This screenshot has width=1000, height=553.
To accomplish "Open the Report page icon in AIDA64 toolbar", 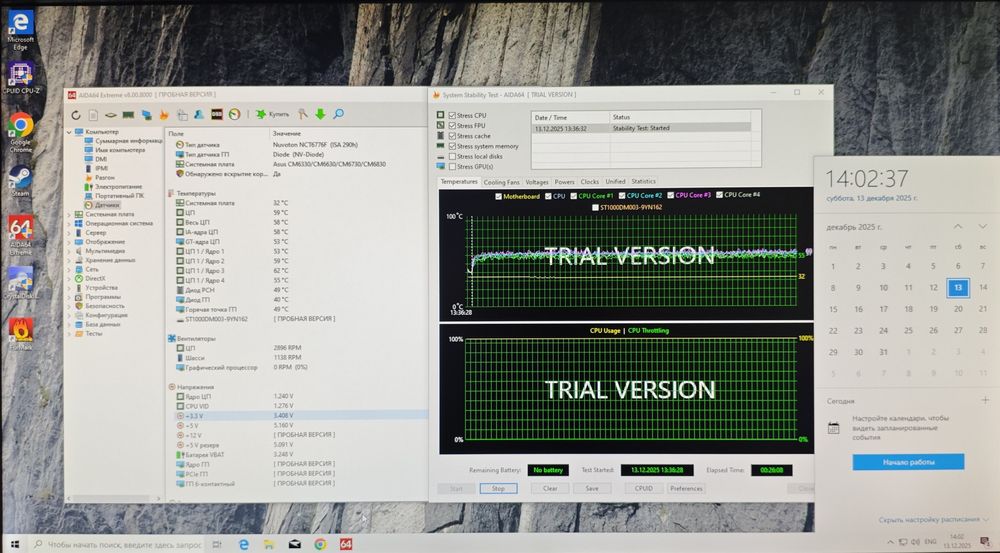I will tap(93, 115).
